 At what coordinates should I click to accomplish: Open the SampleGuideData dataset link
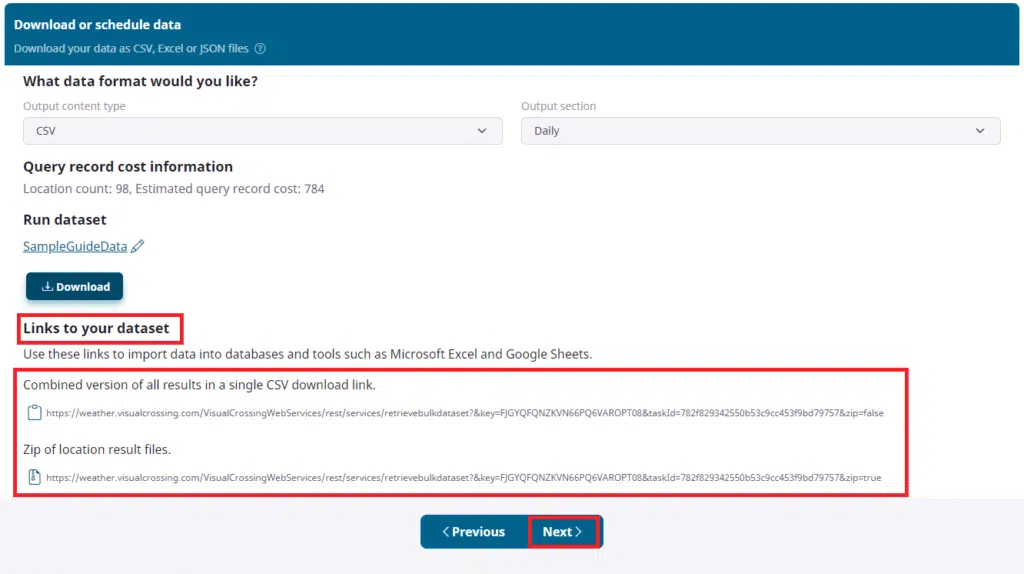point(75,246)
